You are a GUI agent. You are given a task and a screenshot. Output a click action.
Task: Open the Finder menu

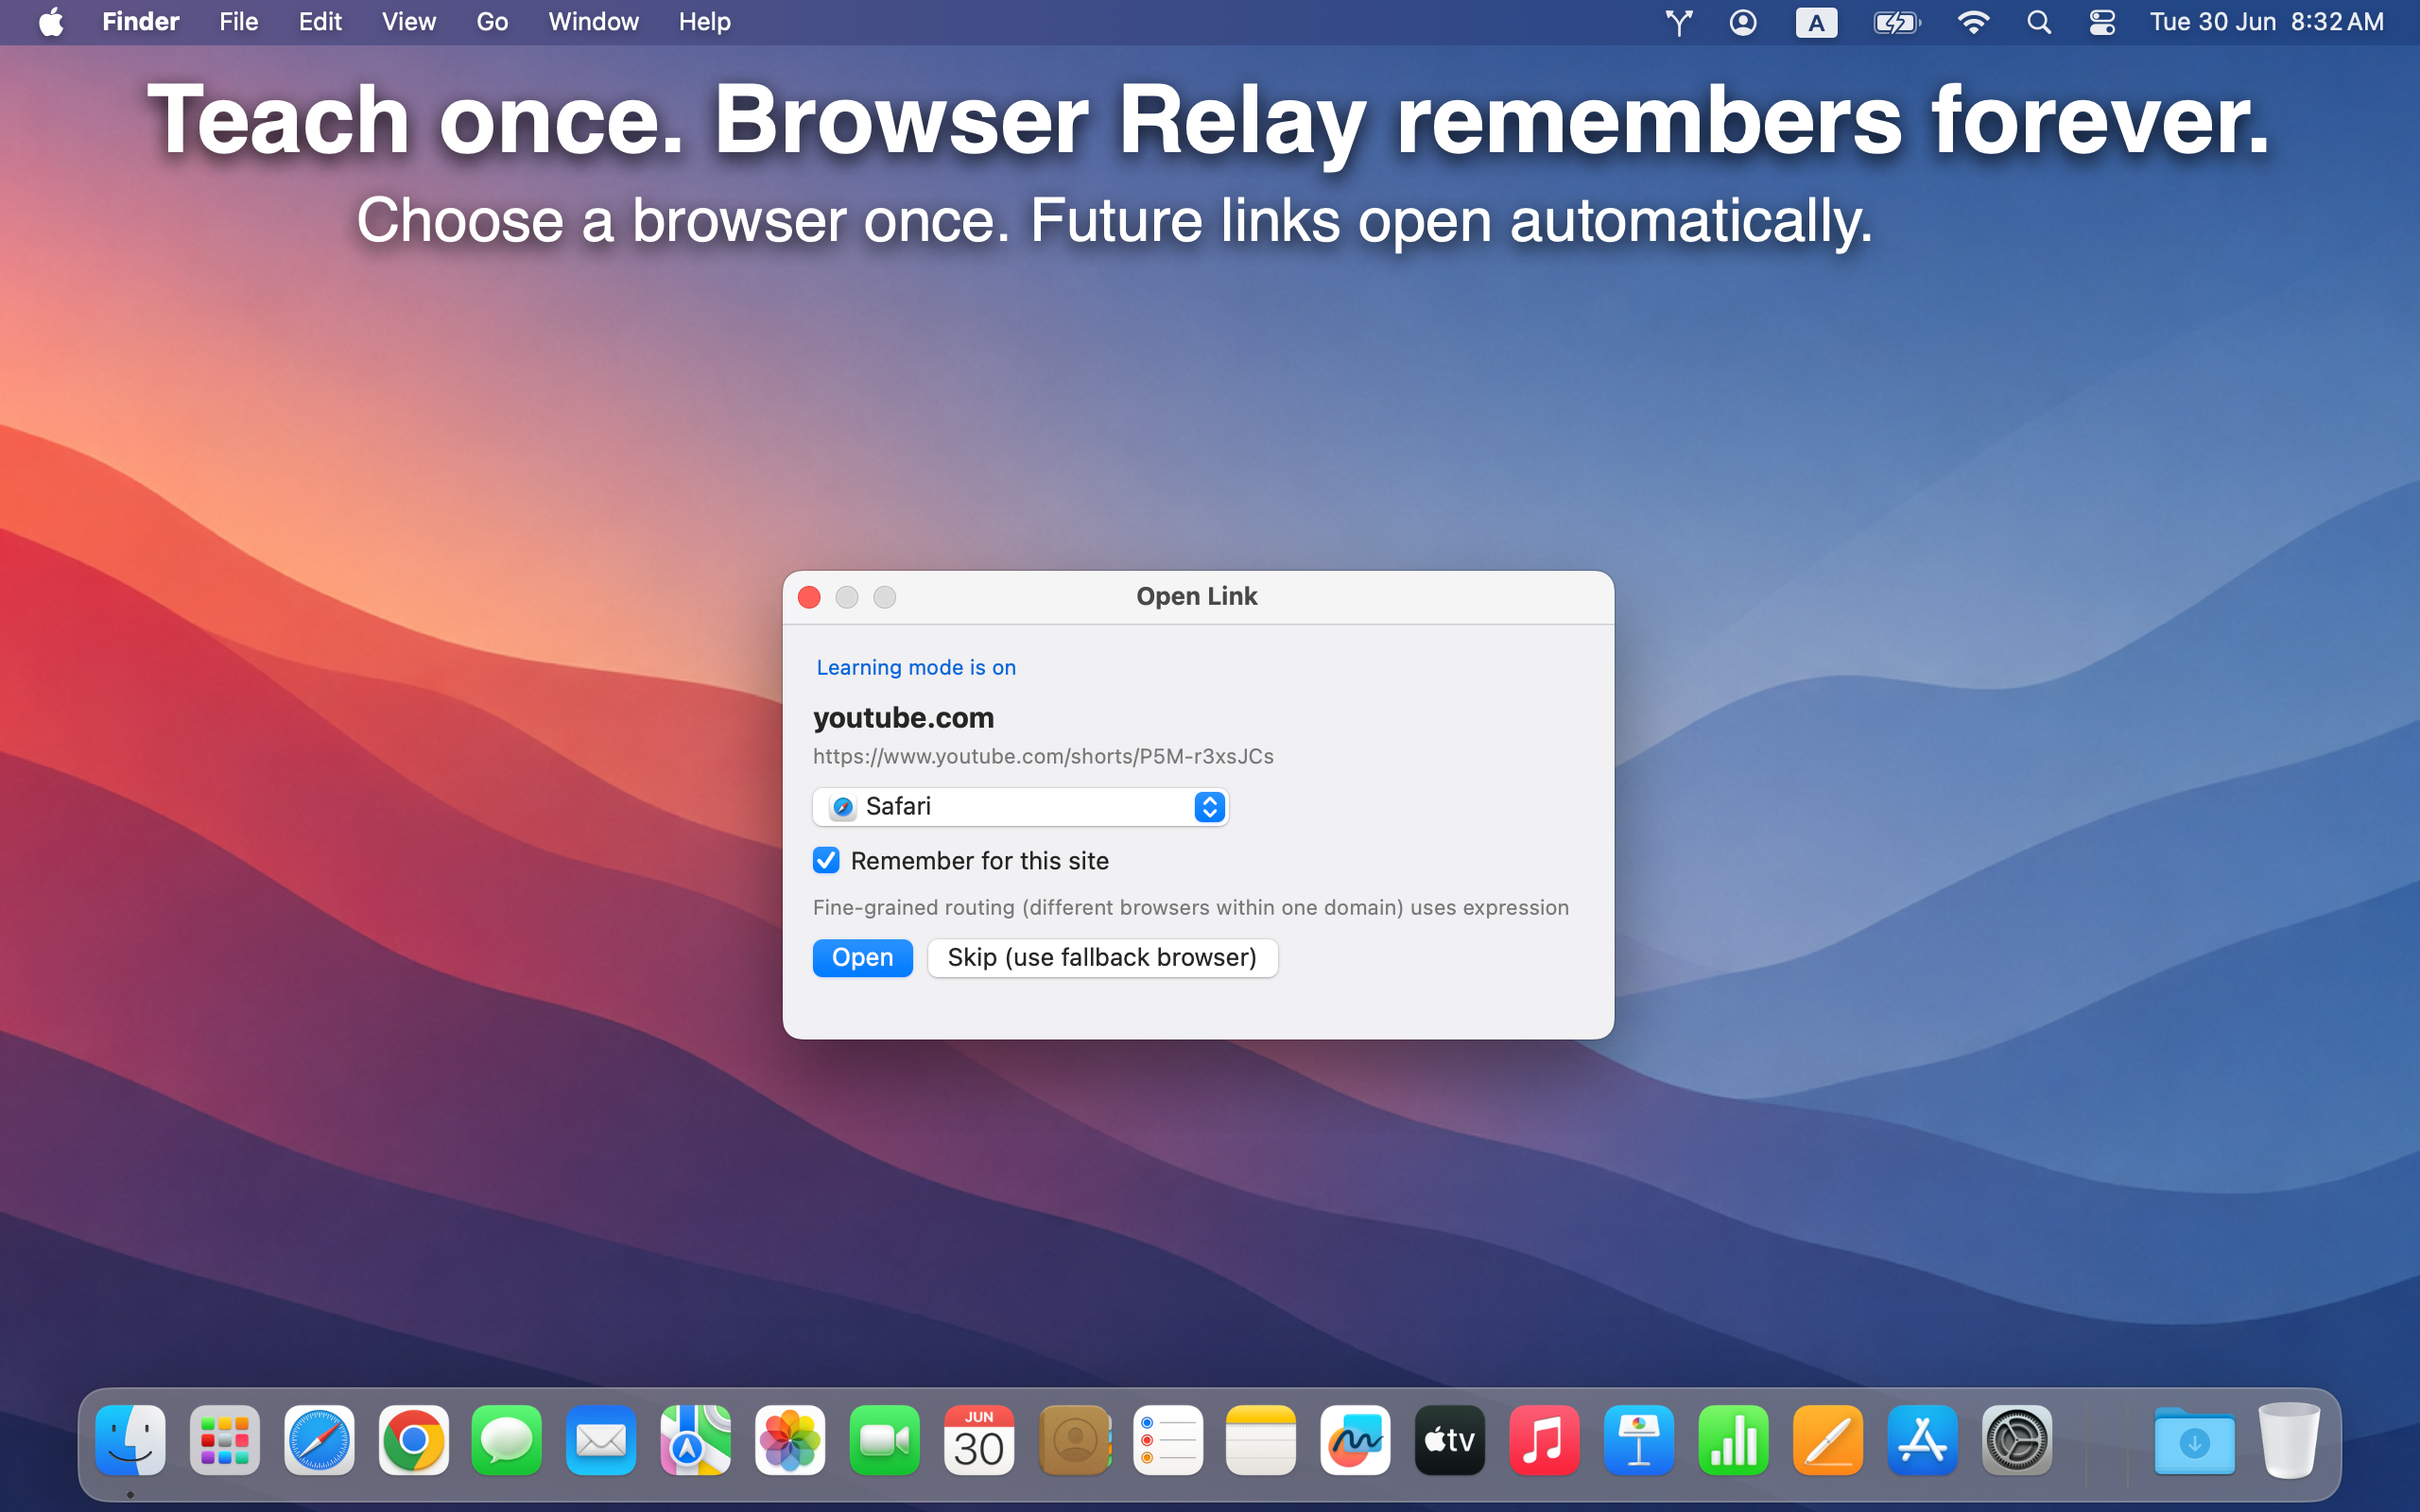(140, 22)
